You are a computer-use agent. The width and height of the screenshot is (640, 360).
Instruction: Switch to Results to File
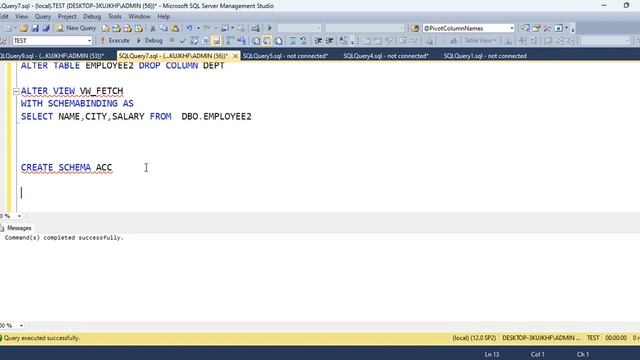[x=278, y=40]
